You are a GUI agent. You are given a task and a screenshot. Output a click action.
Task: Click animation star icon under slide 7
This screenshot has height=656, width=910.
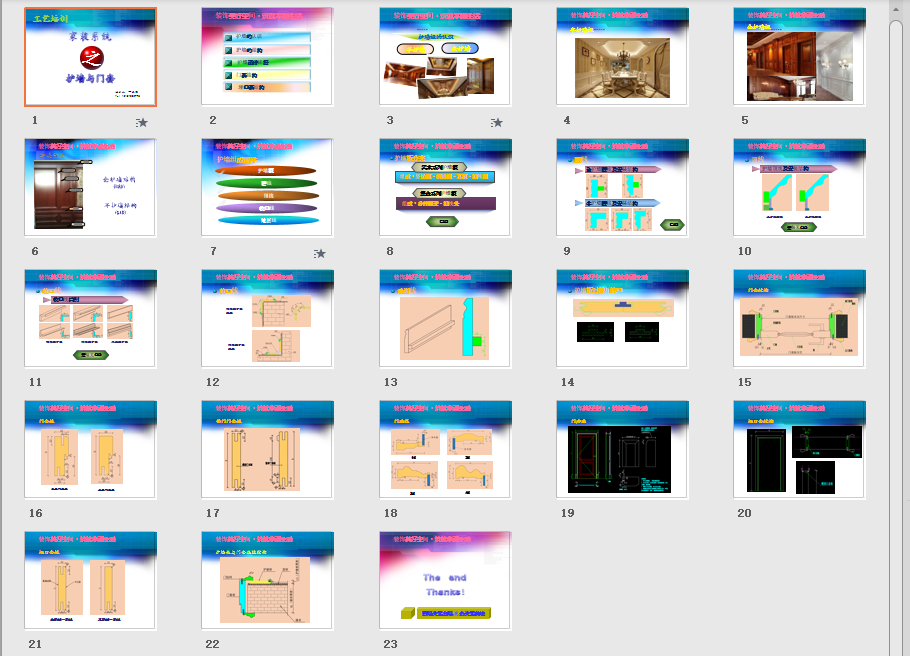[319, 254]
